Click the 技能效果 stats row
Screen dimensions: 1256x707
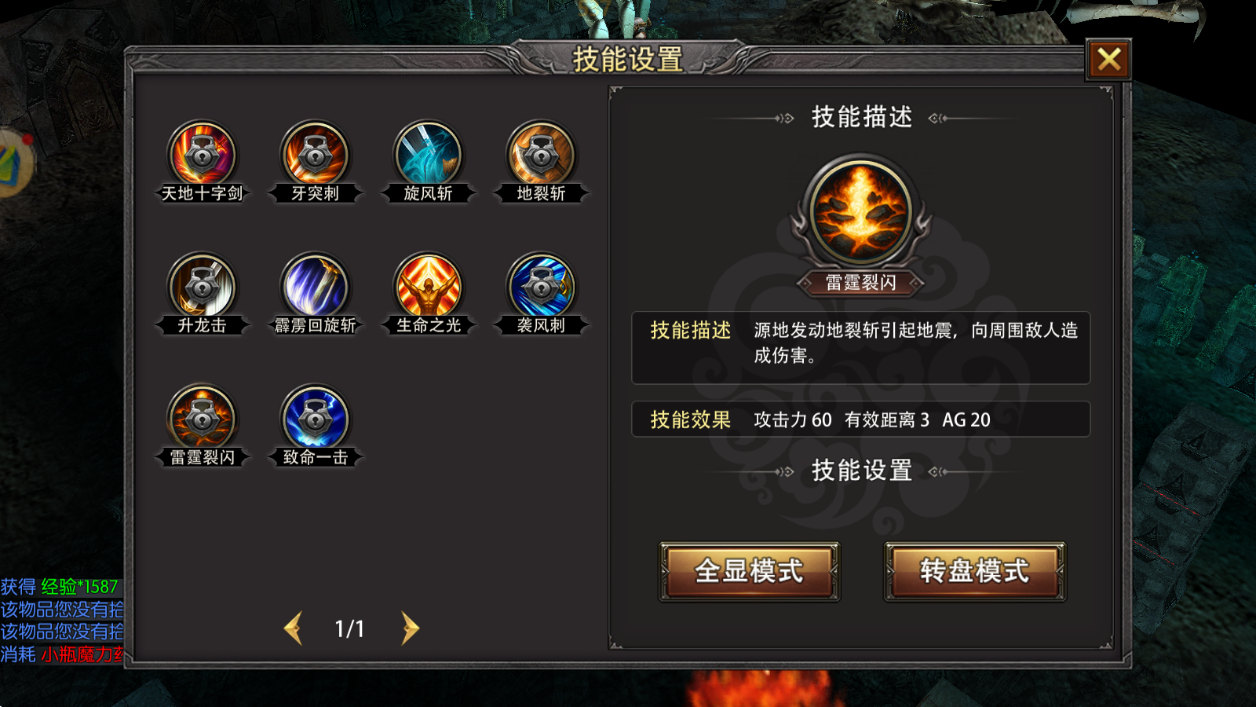click(861, 419)
